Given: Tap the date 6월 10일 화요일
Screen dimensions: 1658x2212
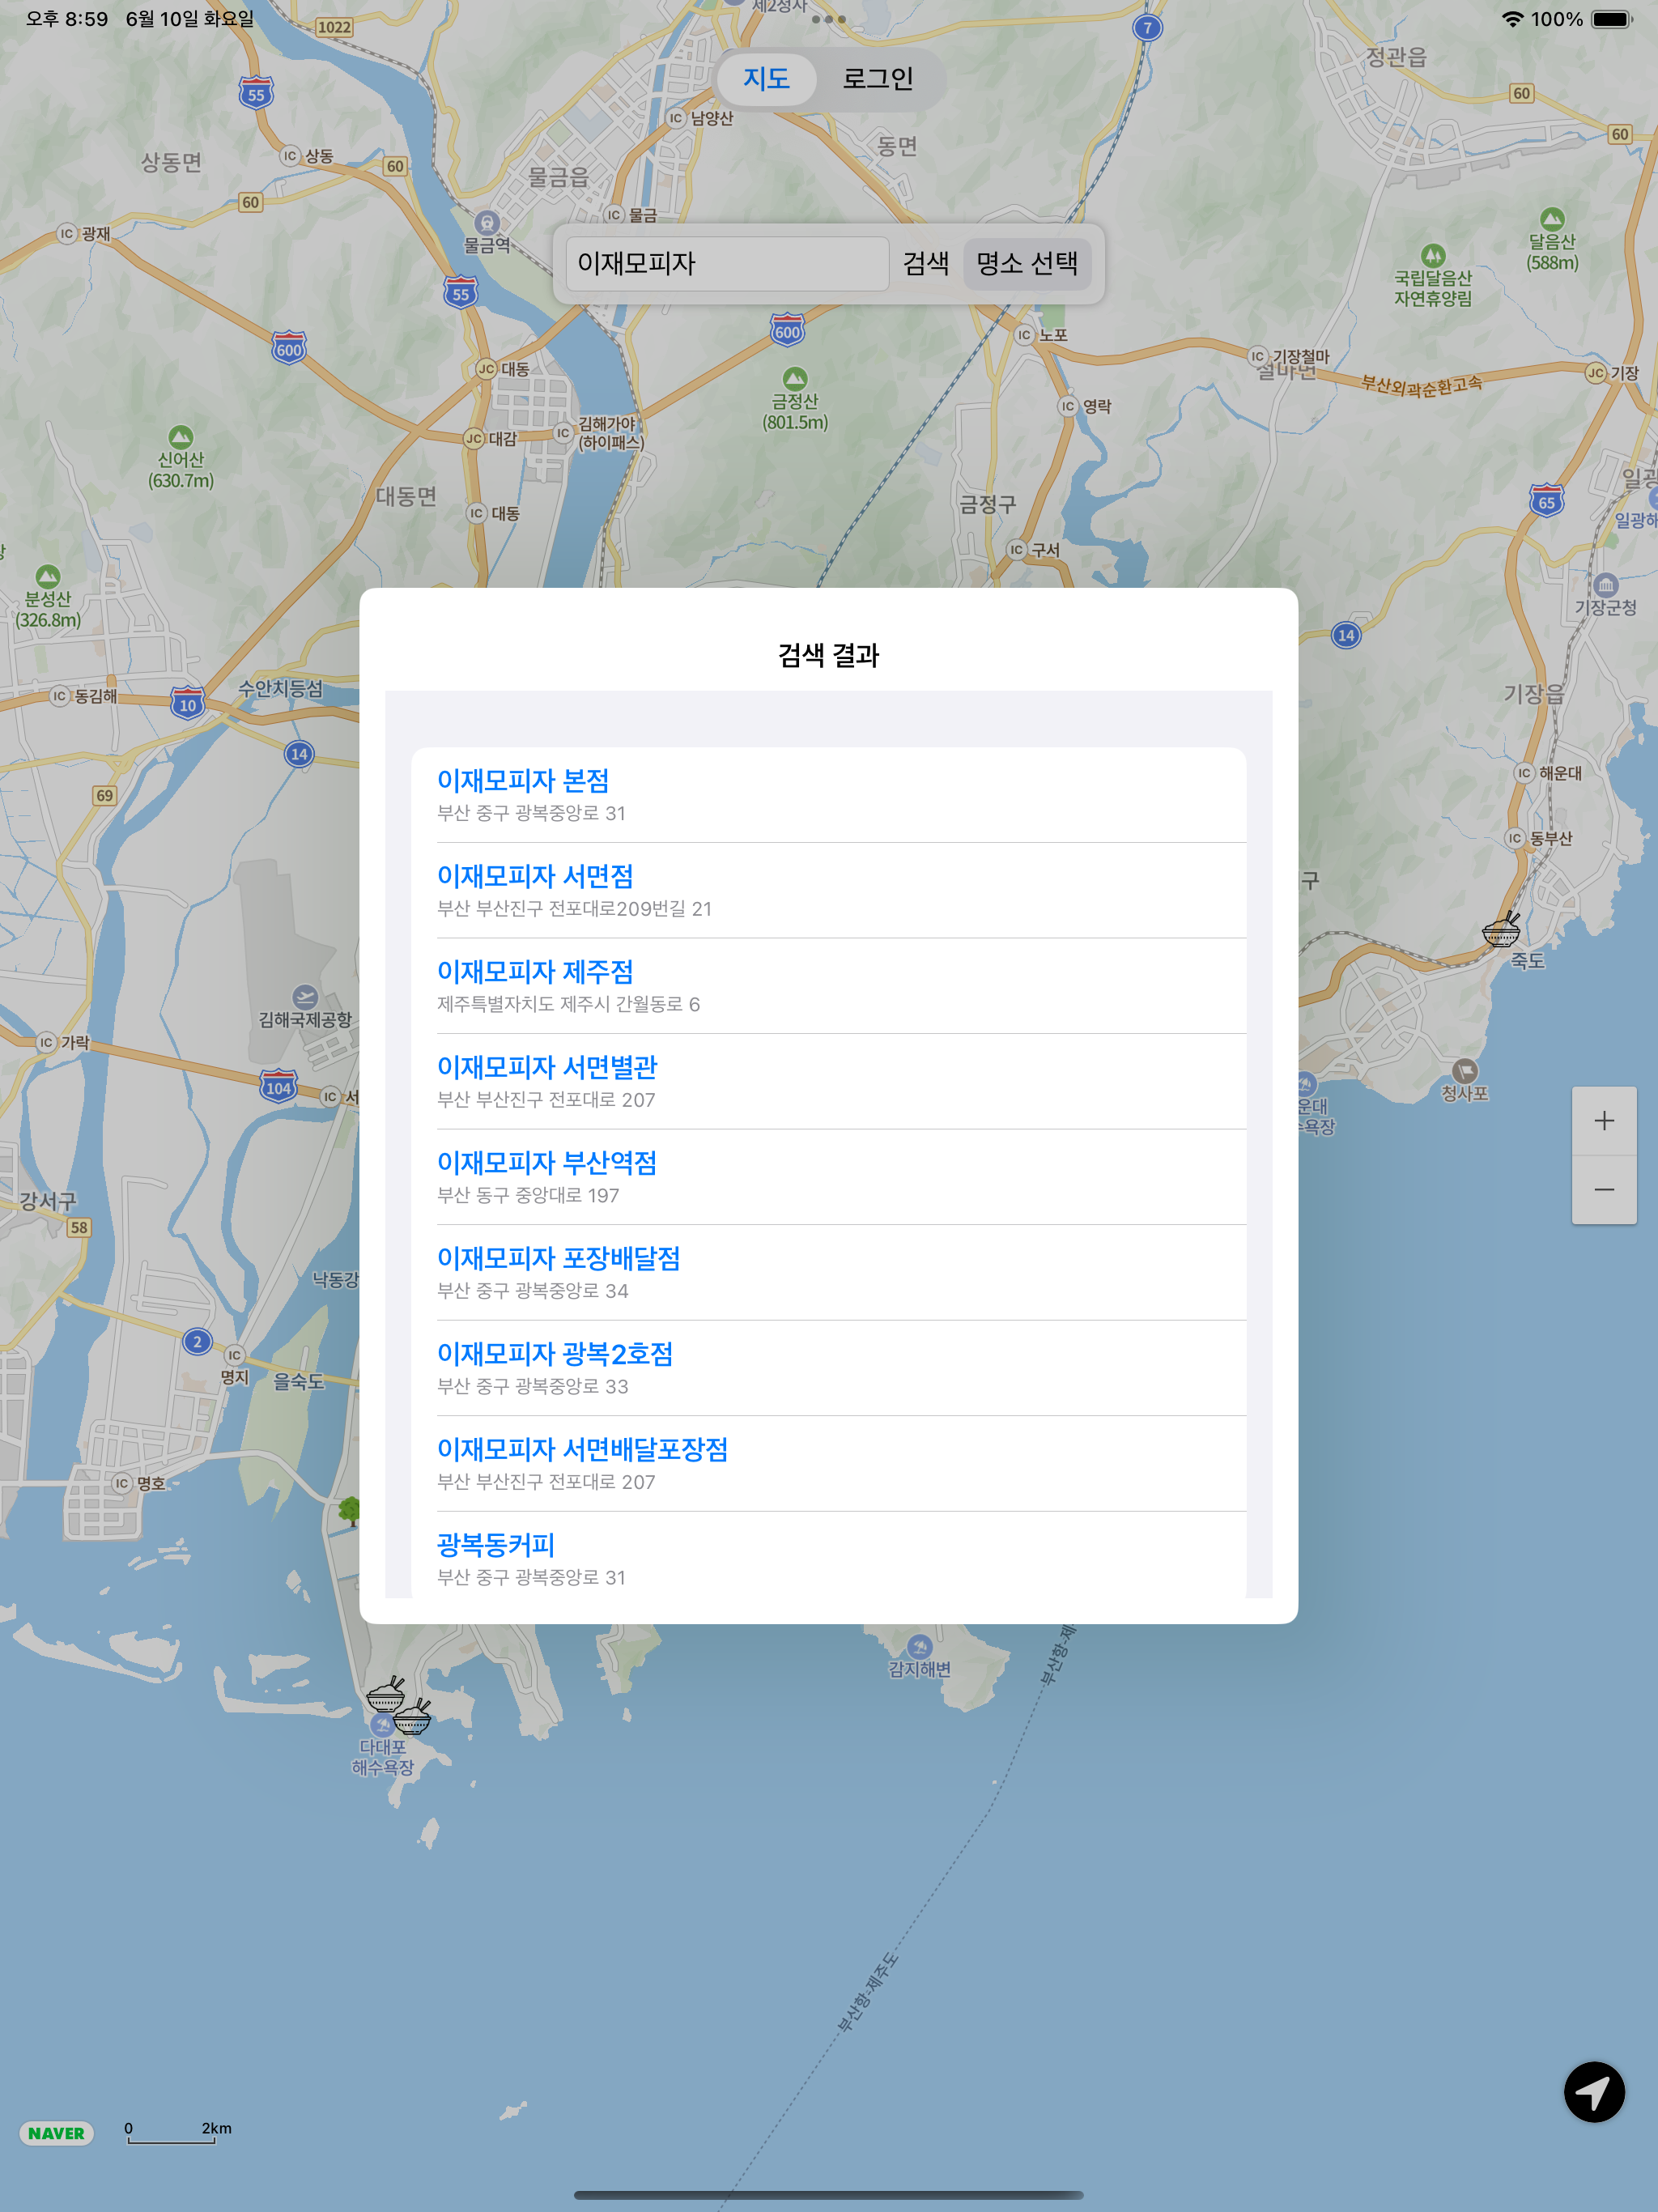Looking at the screenshot, I should coord(190,19).
